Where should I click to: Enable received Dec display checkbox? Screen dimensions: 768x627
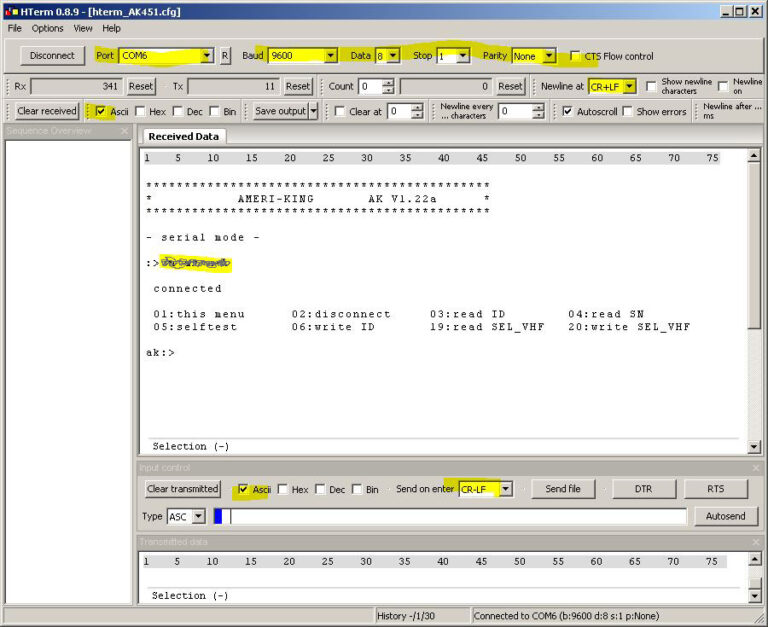tap(177, 112)
